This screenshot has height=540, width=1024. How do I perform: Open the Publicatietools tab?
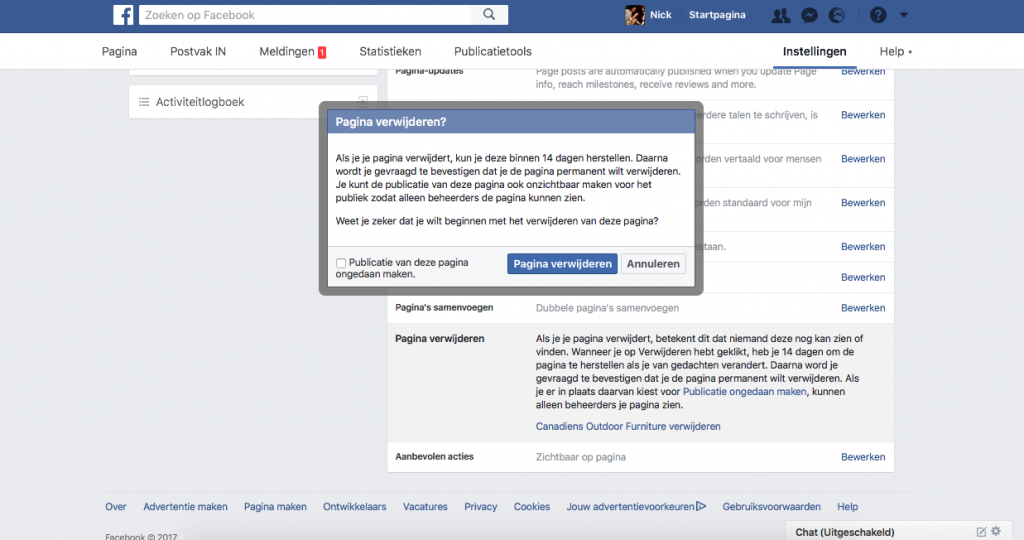pyautogui.click(x=492, y=52)
